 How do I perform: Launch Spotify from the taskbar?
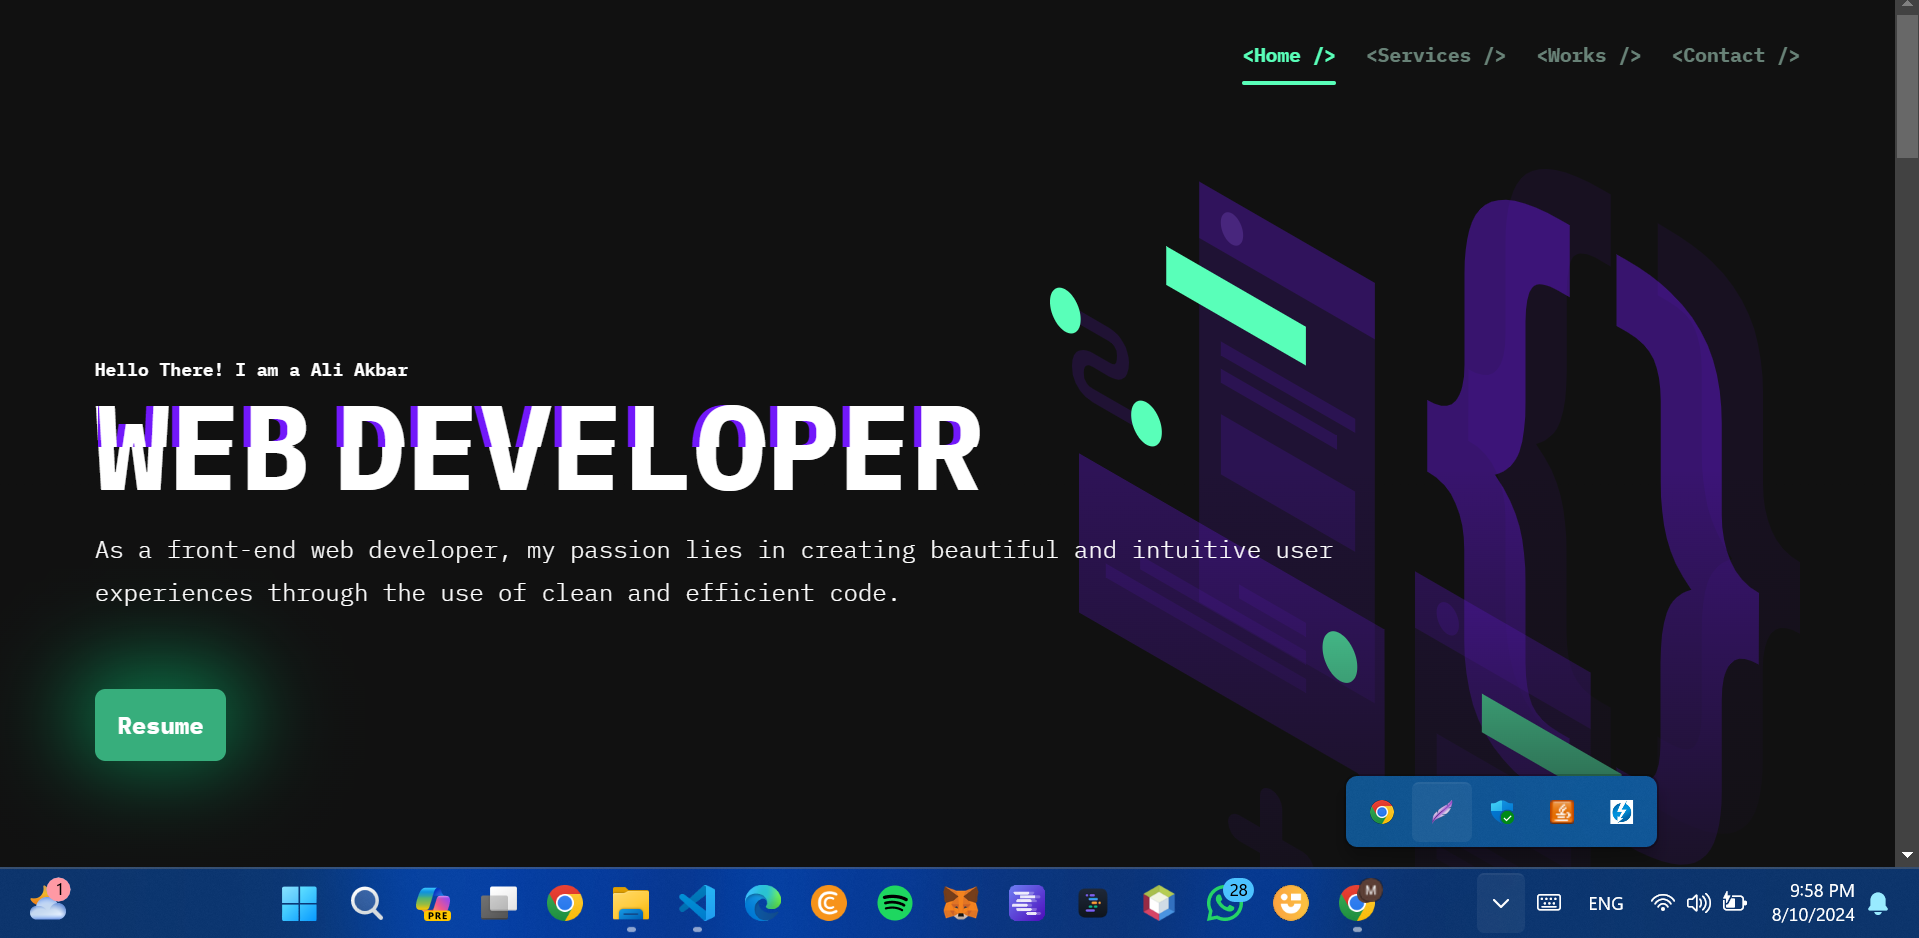click(x=894, y=903)
